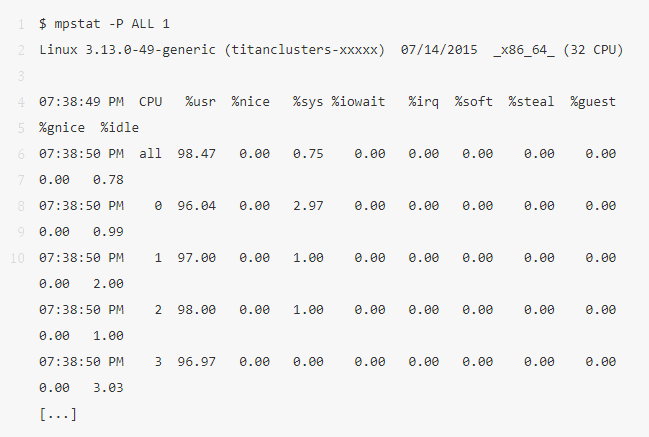Click the word all in CPU column
This screenshot has width=649, height=437.
tap(150, 153)
